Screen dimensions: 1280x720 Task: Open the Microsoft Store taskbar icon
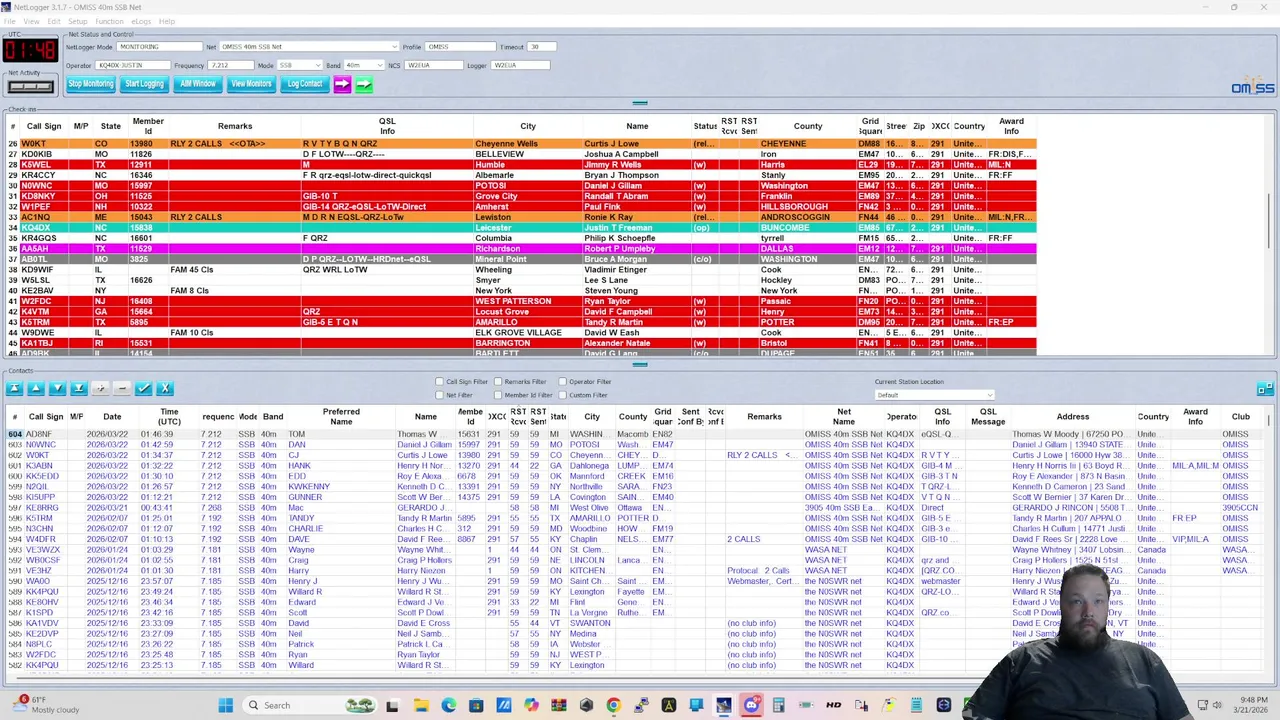[476, 705]
